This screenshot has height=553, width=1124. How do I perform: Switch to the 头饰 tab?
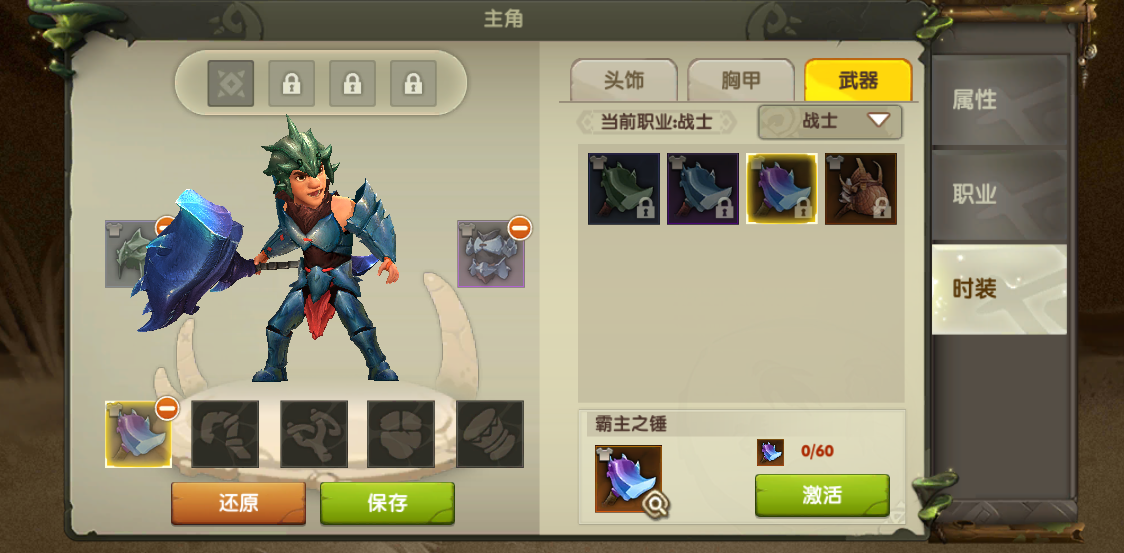pyautogui.click(x=624, y=80)
